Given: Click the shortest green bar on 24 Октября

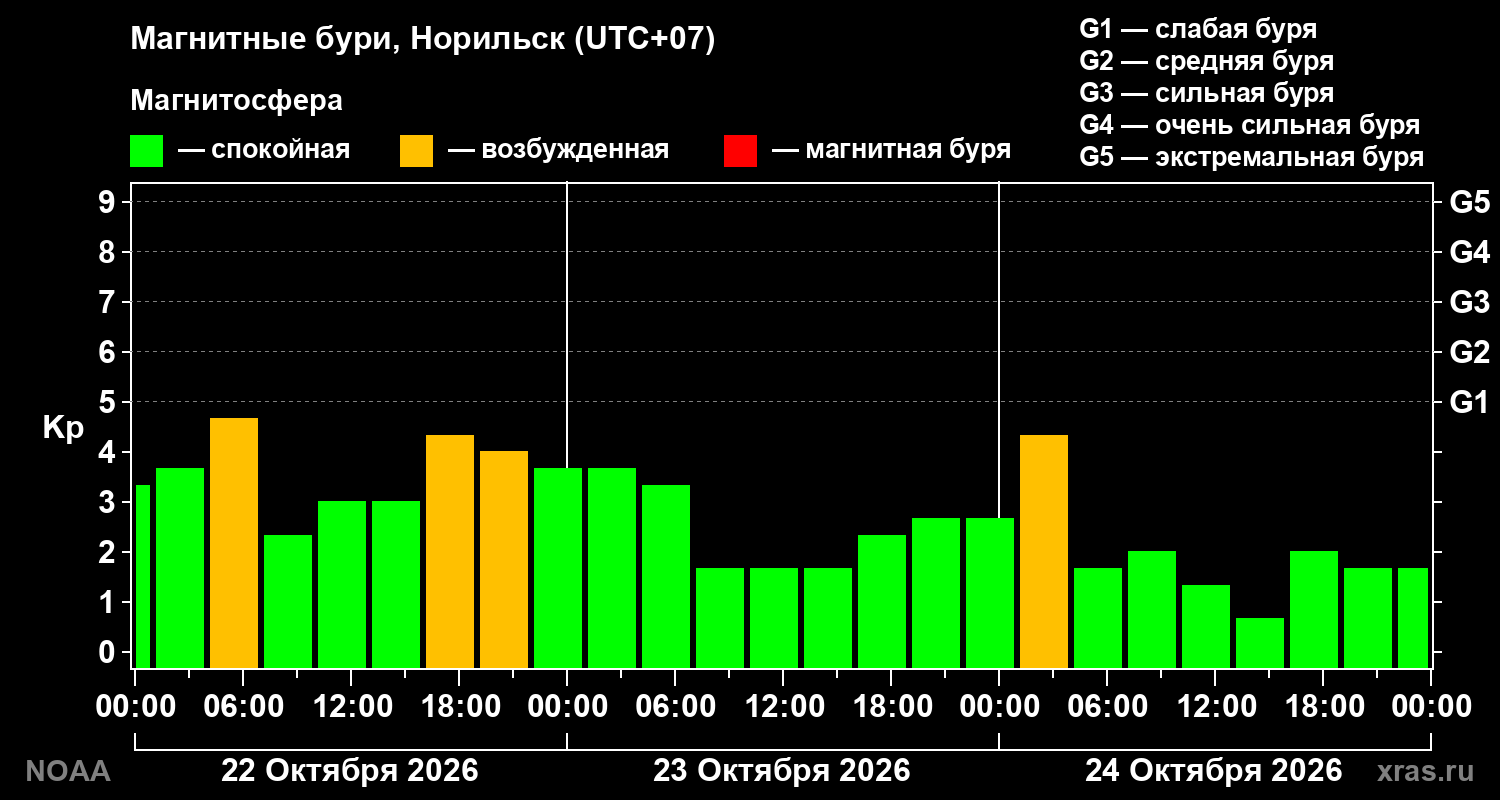Looking at the screenshot, I should (x=1260, y=643).
